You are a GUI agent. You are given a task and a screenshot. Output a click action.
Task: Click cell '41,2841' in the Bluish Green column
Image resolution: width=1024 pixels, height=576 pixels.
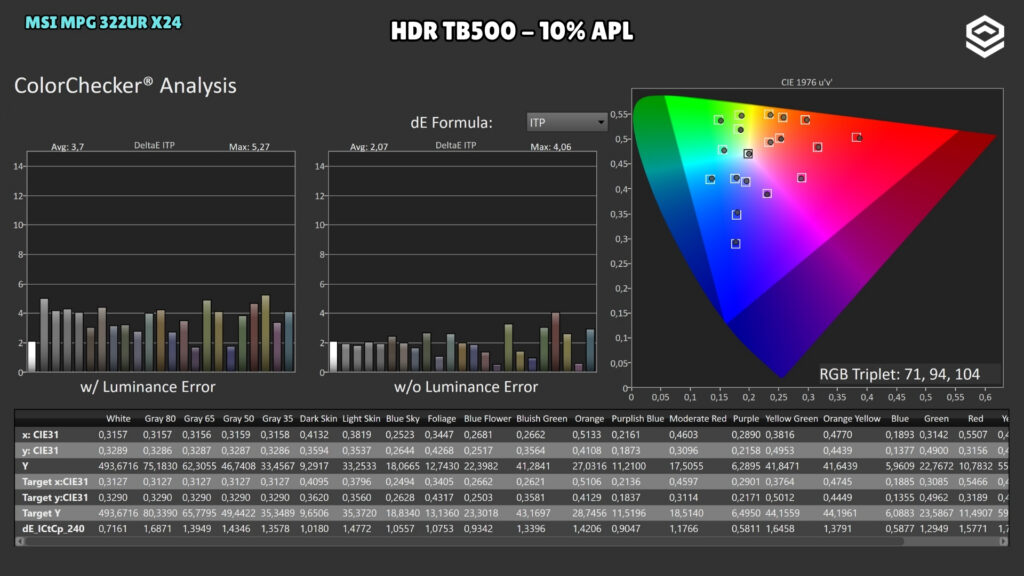[533, 466]
